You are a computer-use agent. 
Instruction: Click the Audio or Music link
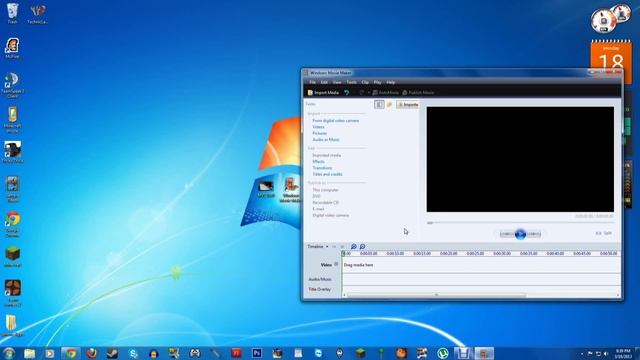(326, 140)
